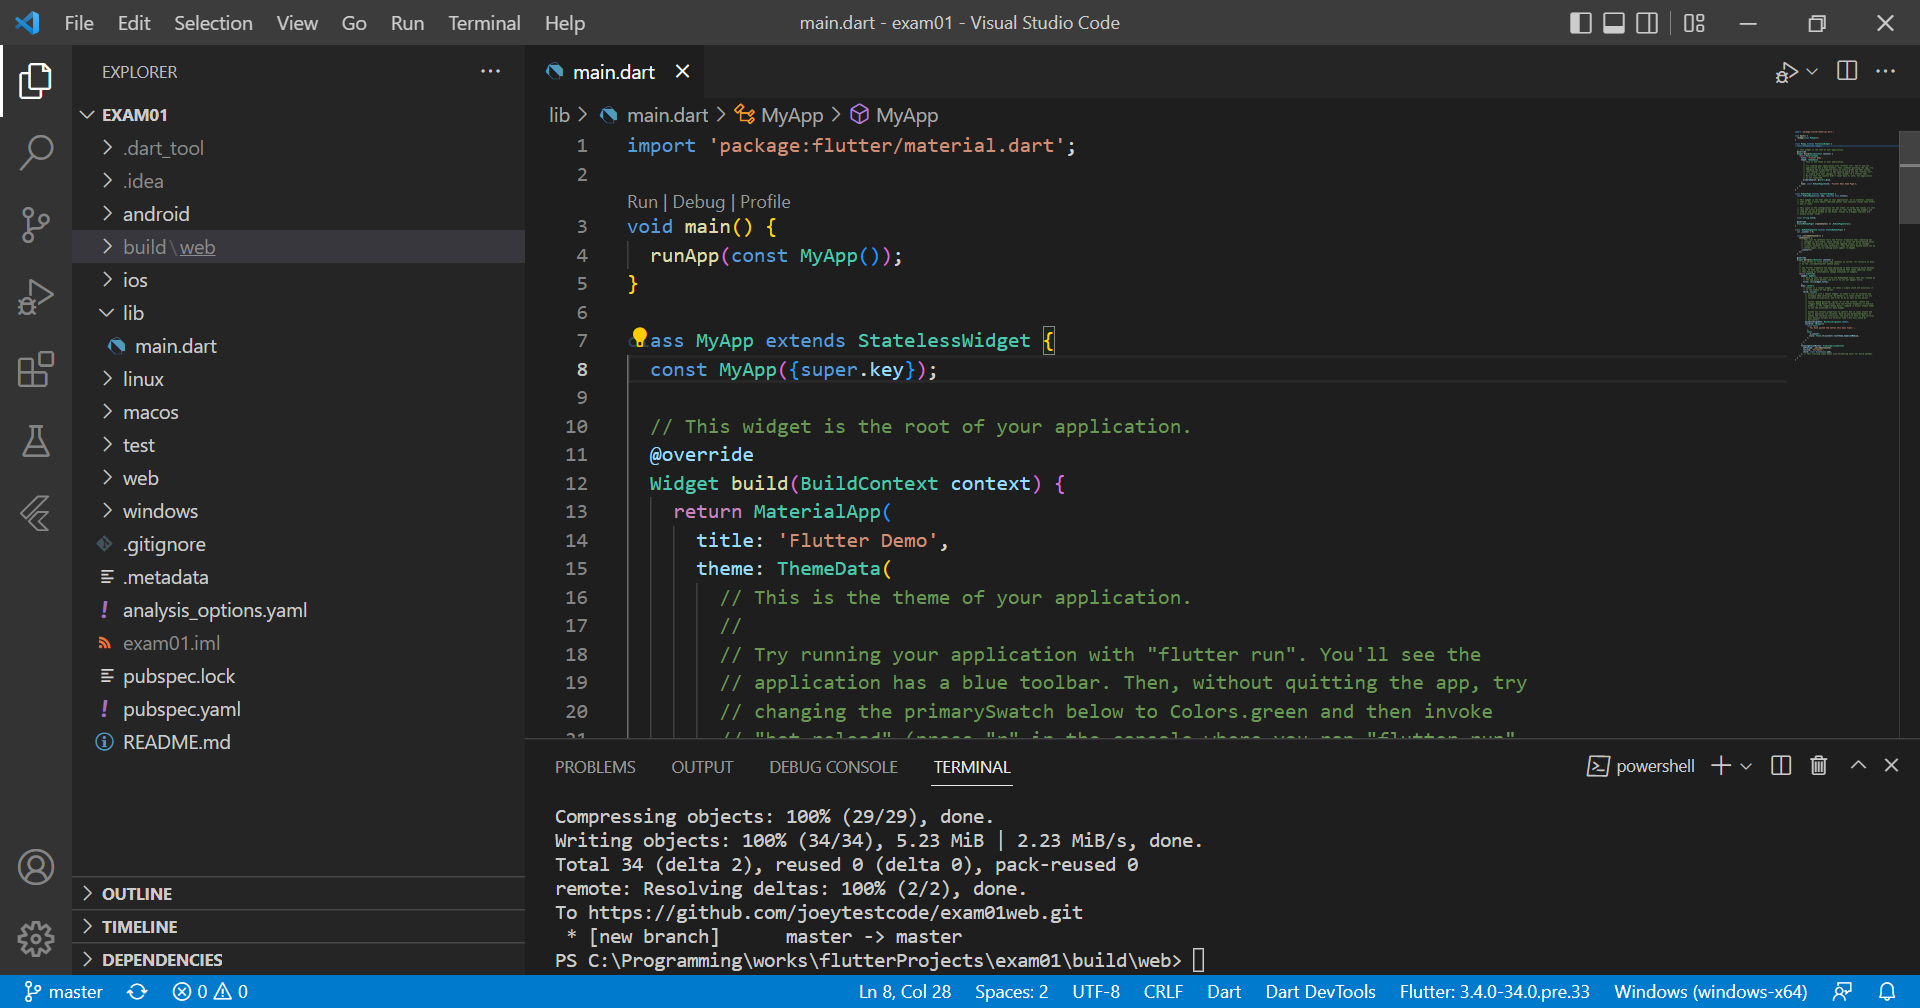Open the Accounts icon
Screen dimensions: 1920x1008
click(x=36, y=867)
